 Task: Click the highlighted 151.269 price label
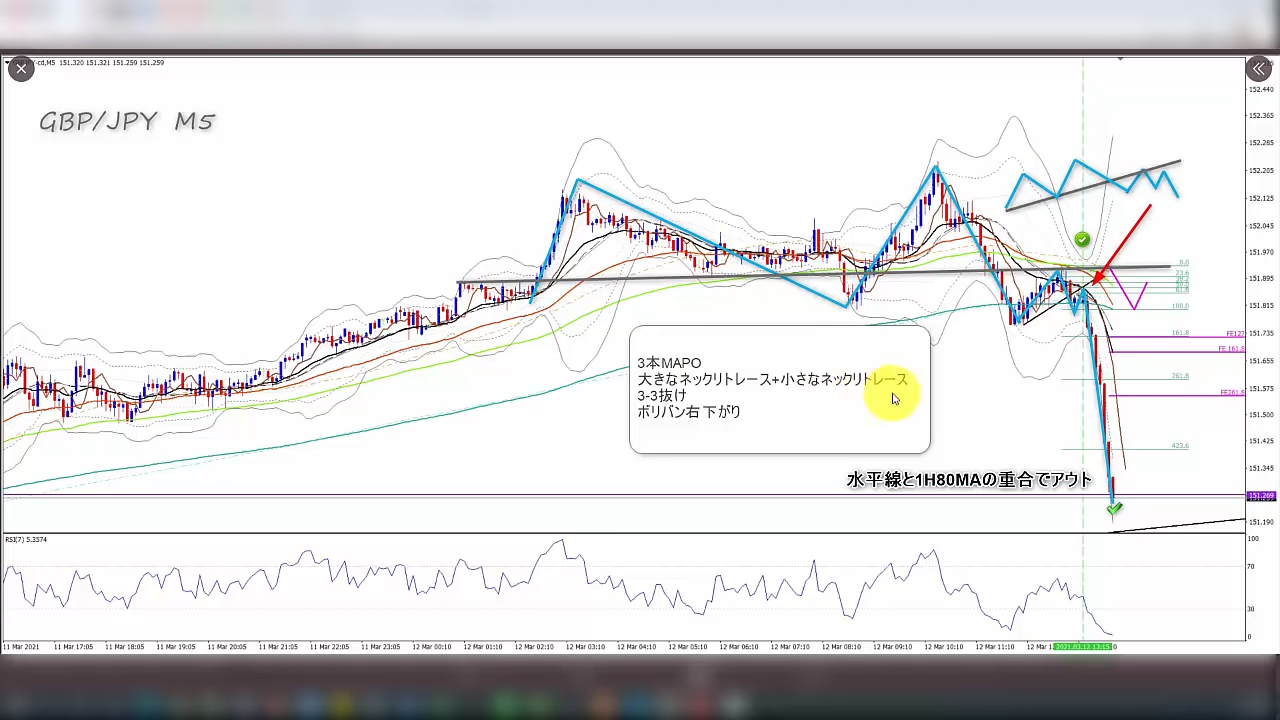[1260, 496]
